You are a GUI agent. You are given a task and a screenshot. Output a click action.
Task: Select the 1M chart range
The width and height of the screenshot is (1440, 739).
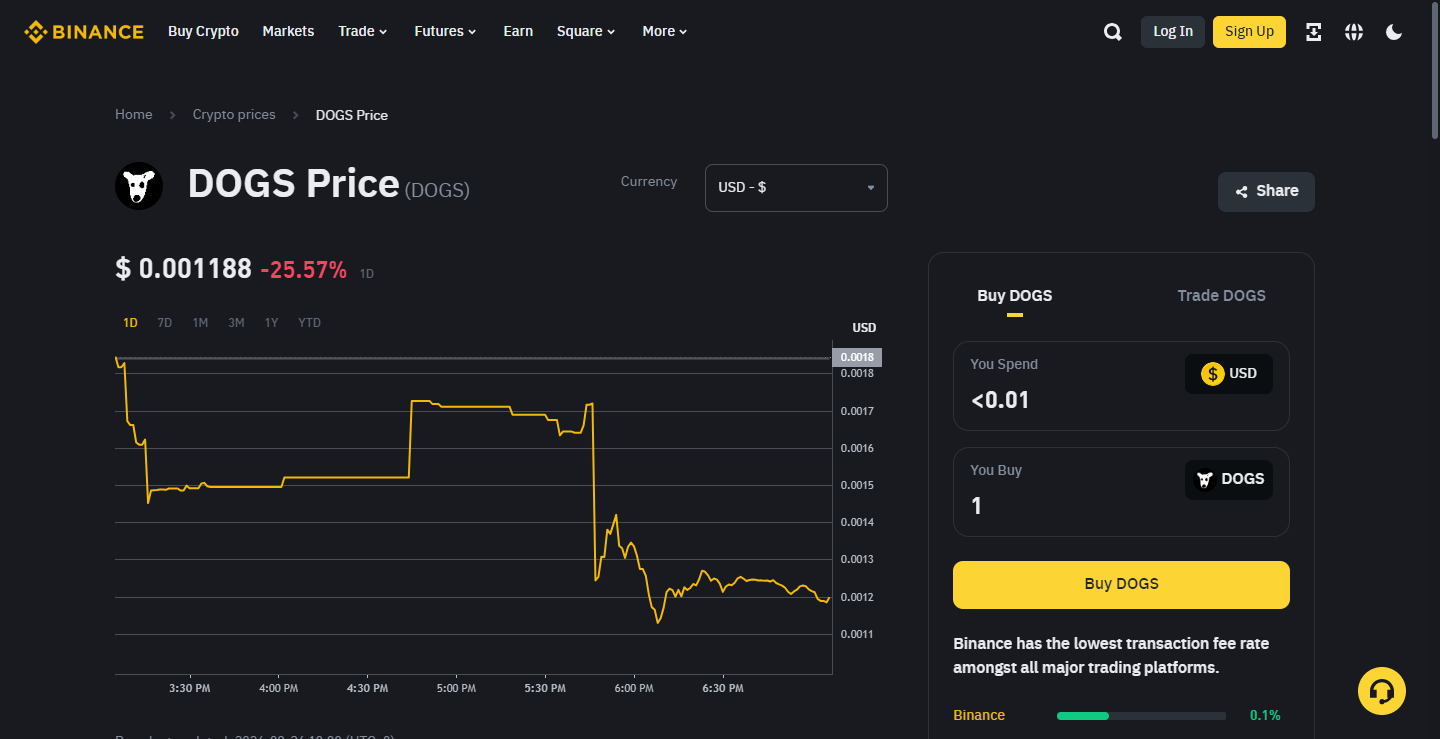tap(200, 323)
